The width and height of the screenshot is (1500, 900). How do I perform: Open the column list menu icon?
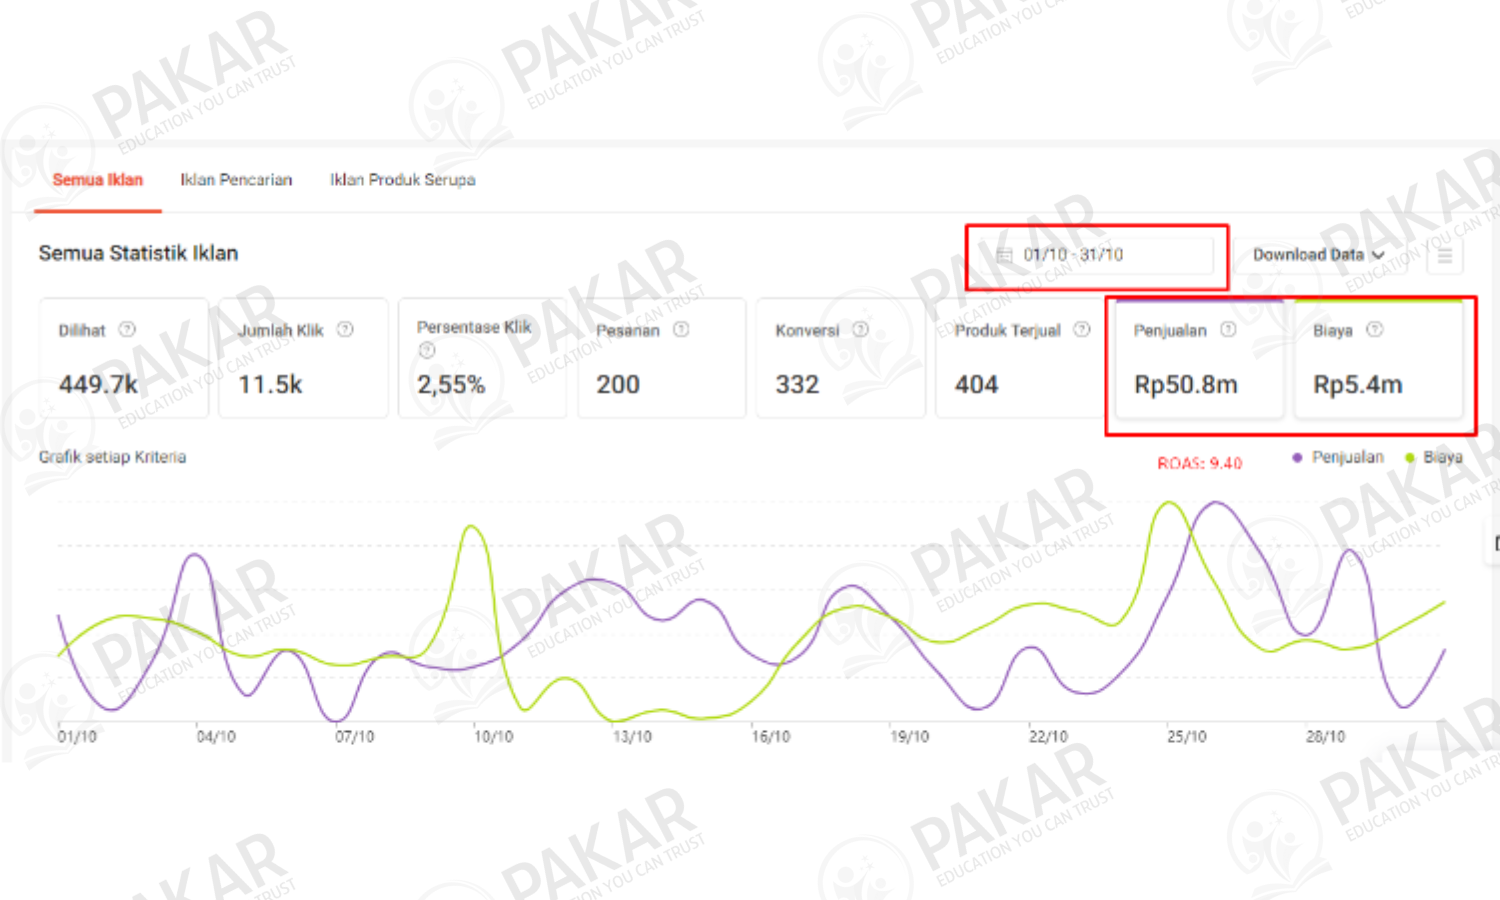pyautogui.click(x=1445, y=256)
